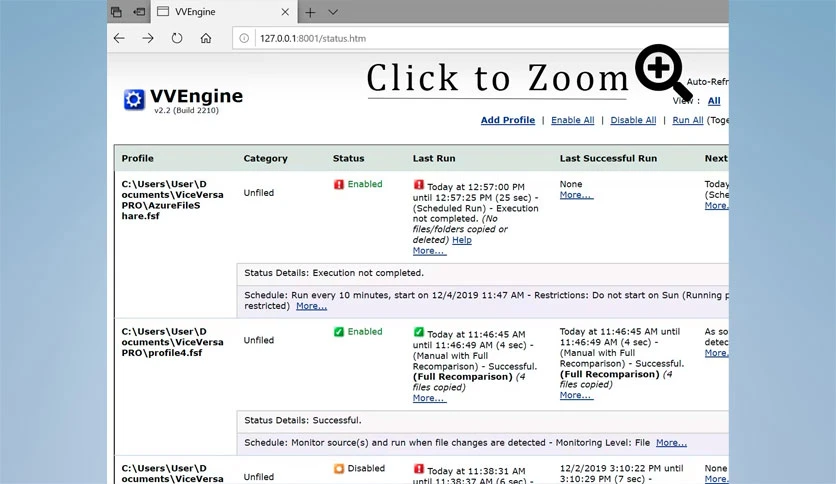Click Unfiled category for profile4 profile
836x484 pixels.
pos(259,340)
